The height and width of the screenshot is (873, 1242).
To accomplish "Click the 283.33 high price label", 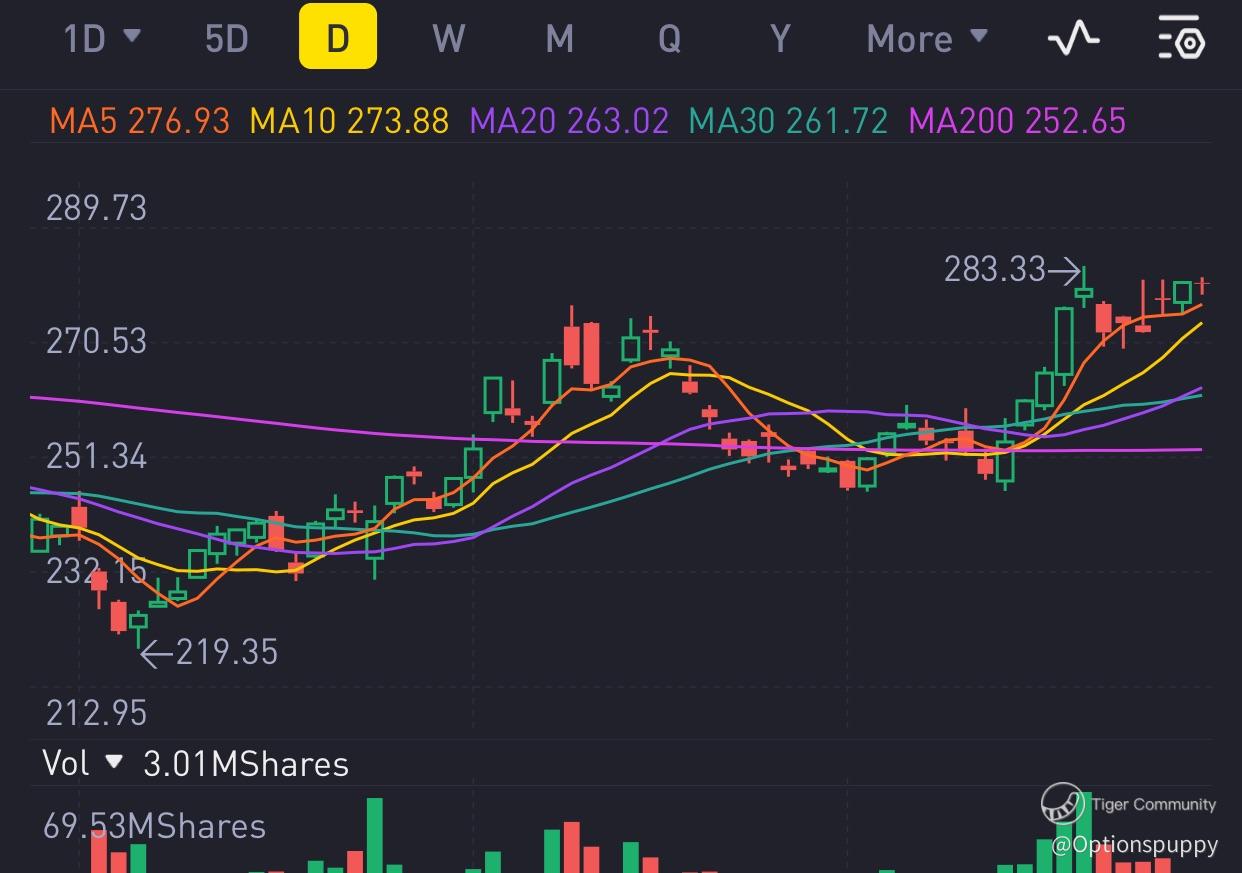I will tap(995, 269).
